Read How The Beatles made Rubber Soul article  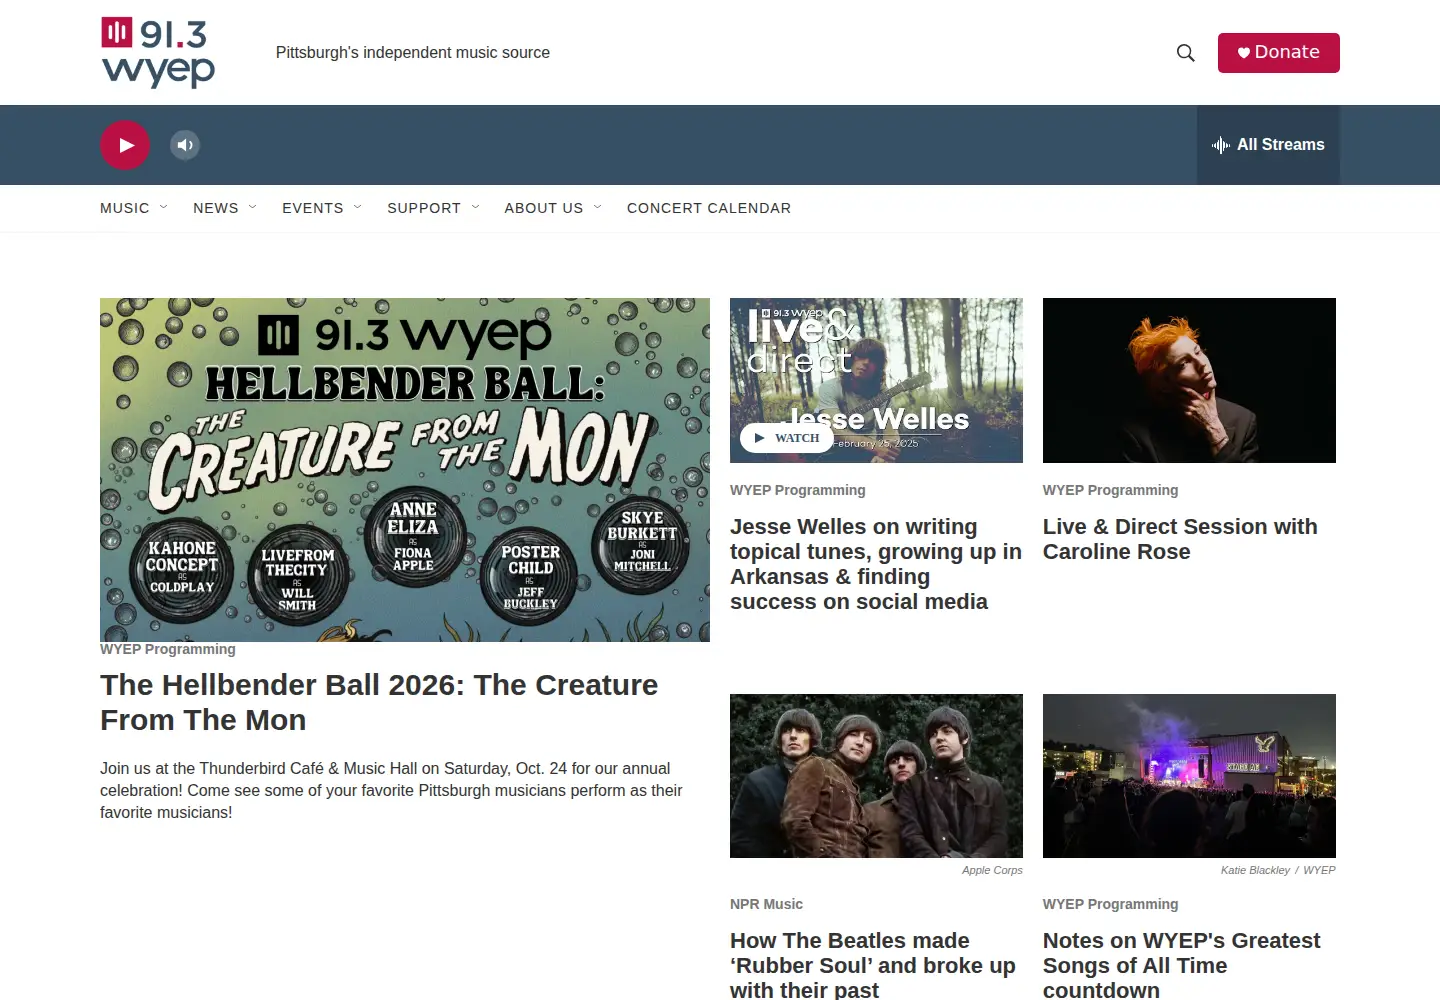click(x=873, y=965)
